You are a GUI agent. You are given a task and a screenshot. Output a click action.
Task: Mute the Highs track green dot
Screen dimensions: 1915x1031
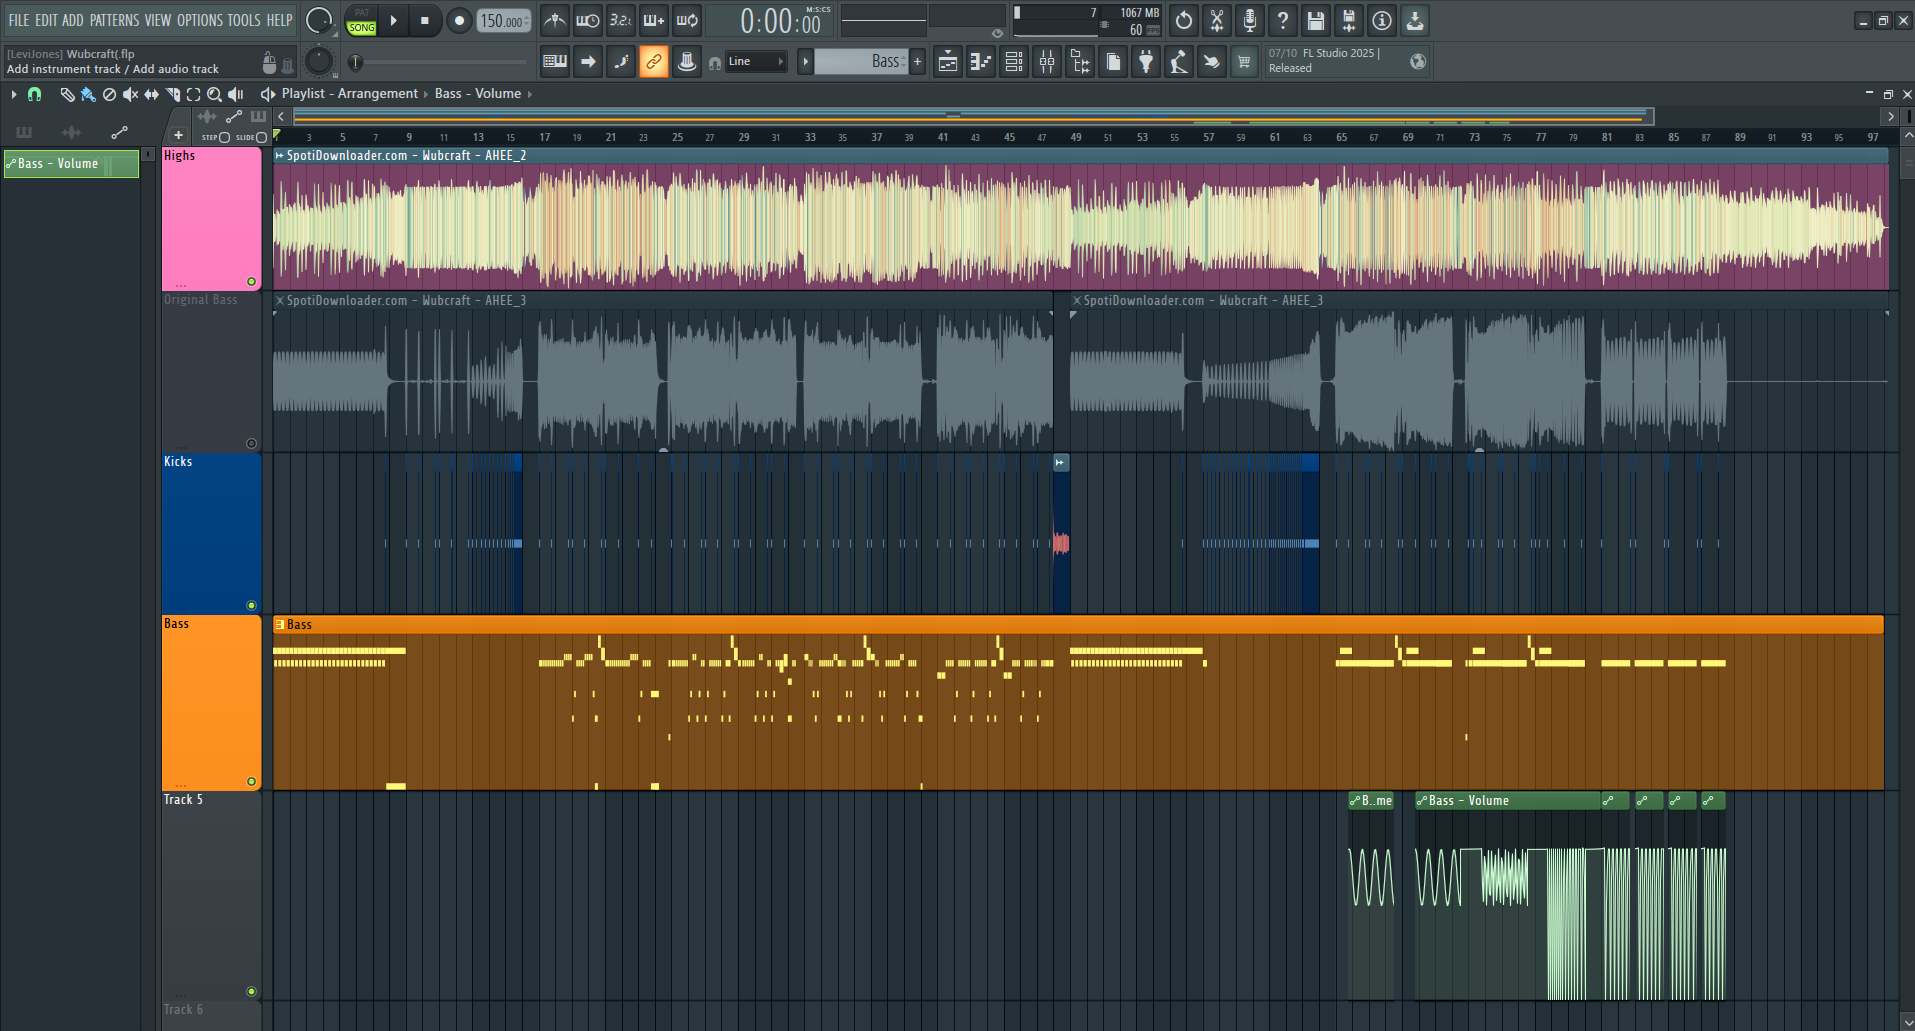251,281
